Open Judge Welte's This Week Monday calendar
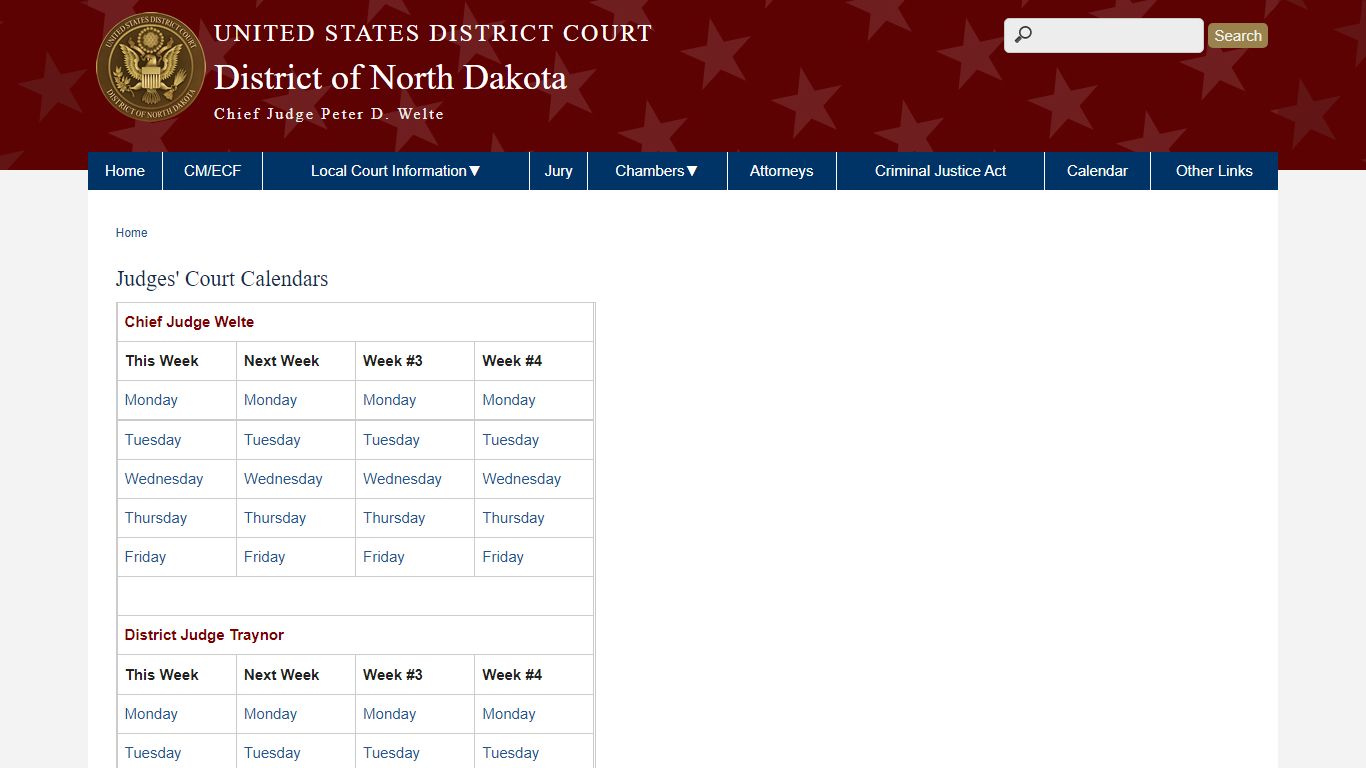The width and height of the screenshot is (1366, 768). coord(151,400)
